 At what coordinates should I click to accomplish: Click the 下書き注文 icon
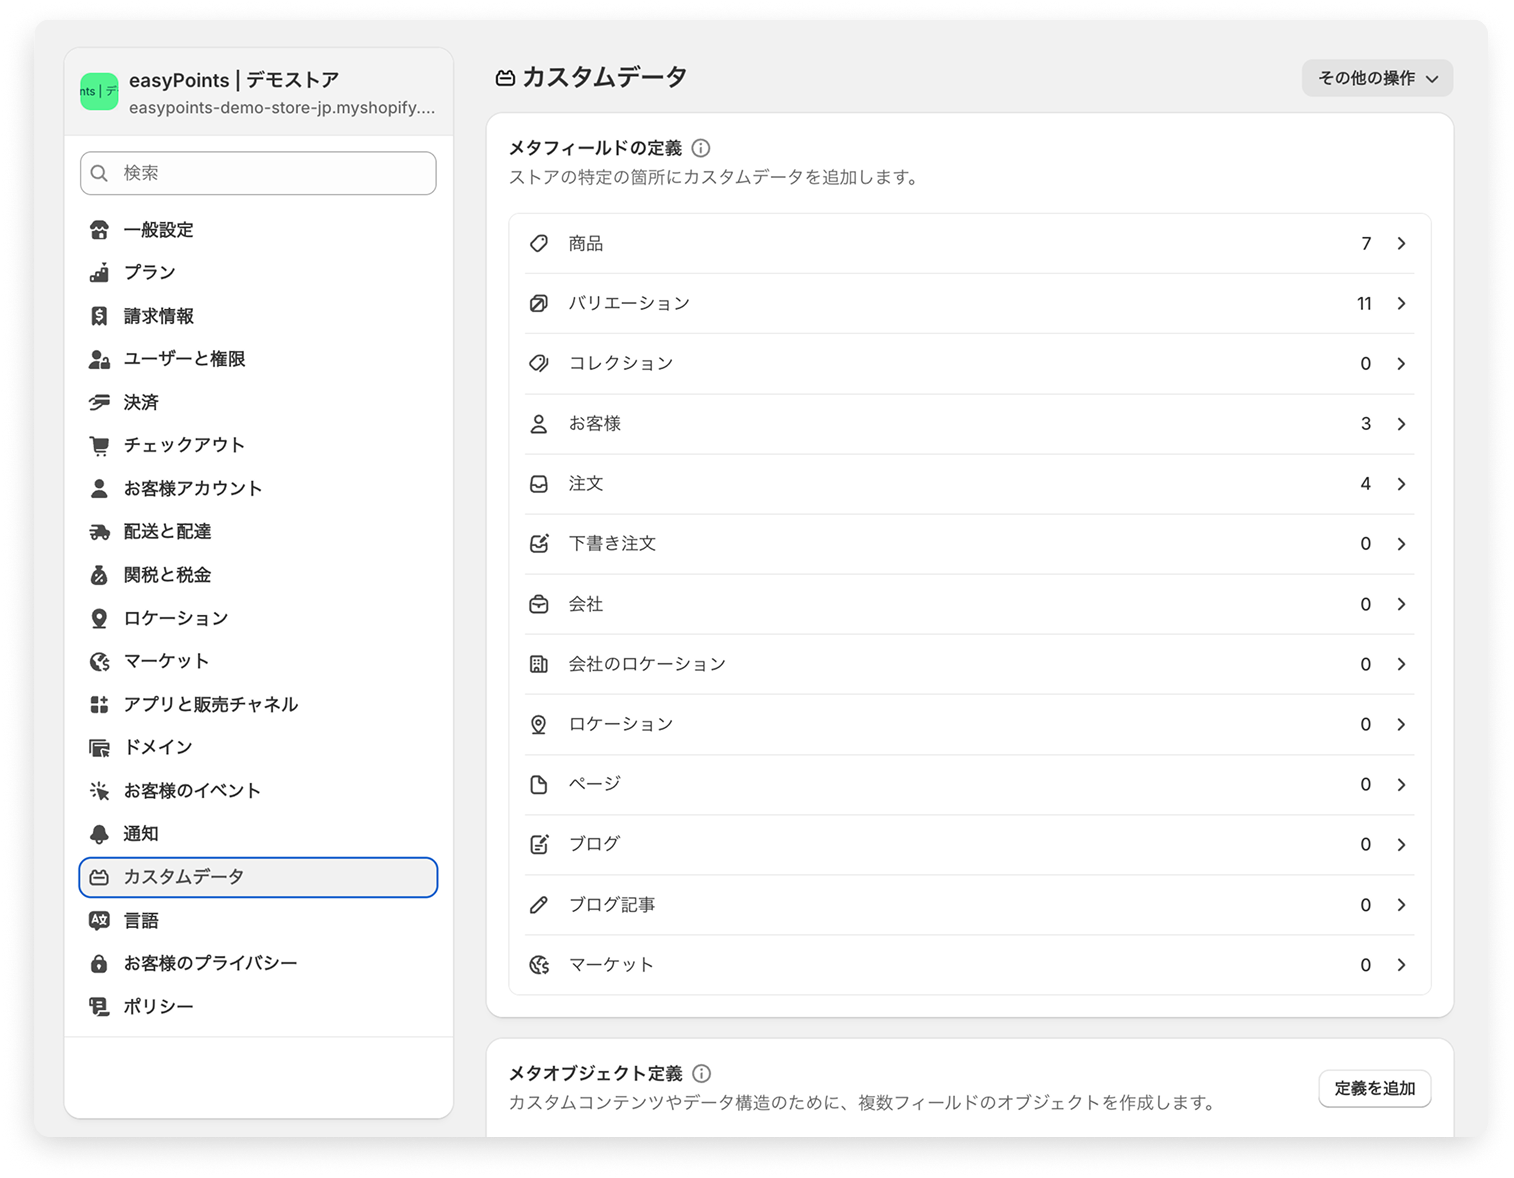[539, 544]
